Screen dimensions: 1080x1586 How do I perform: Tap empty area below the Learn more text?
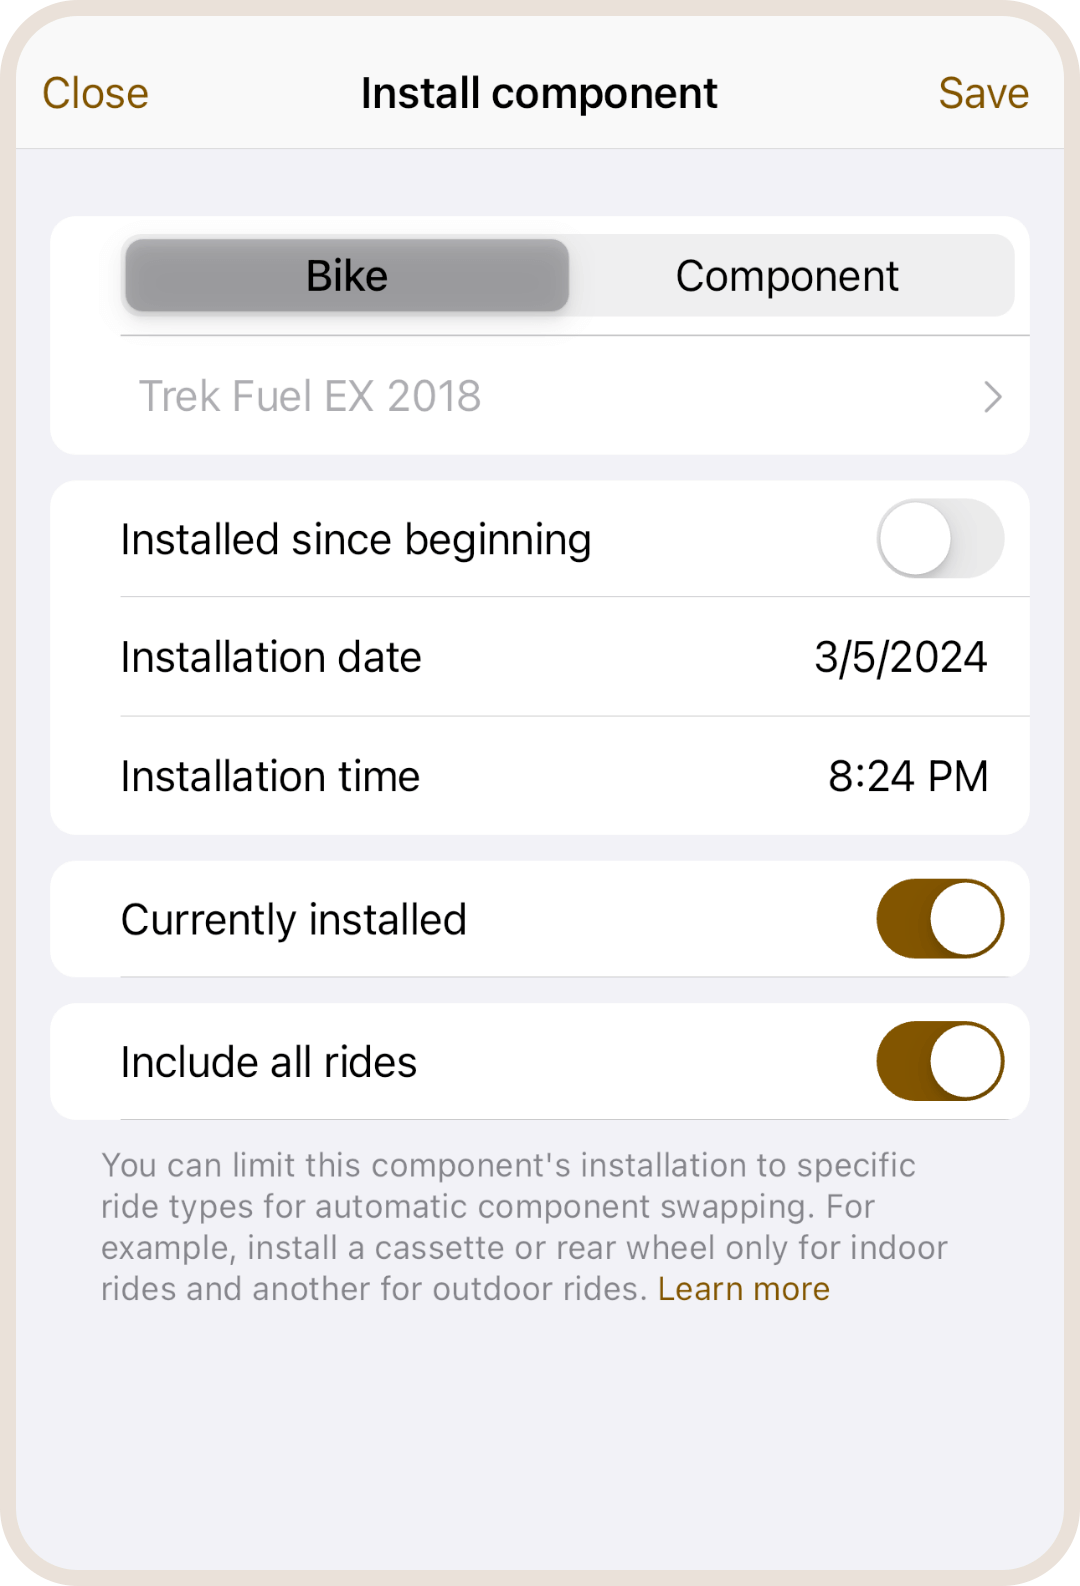[x=540, y=1440]
